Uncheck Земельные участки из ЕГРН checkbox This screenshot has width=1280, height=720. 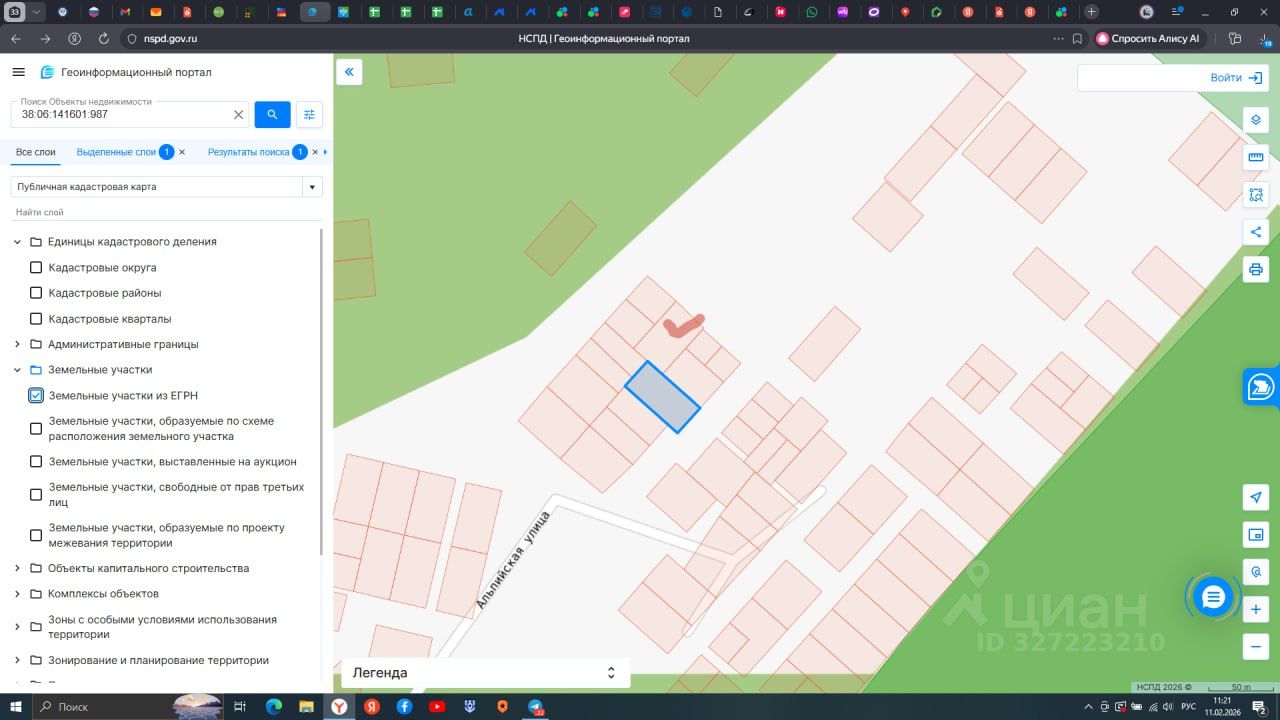click(x=36, y=396)
